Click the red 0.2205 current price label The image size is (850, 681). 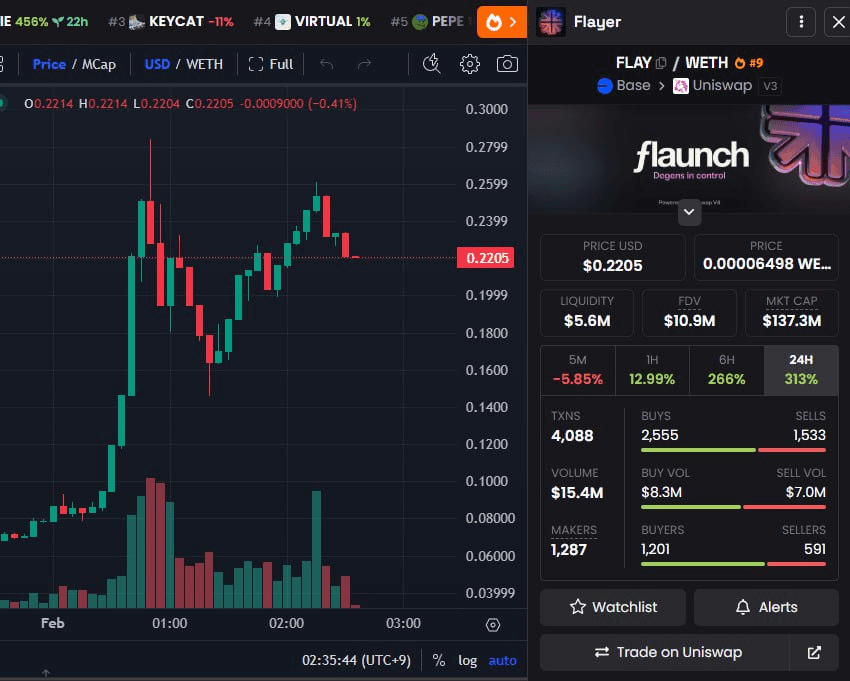click(486, 258)
